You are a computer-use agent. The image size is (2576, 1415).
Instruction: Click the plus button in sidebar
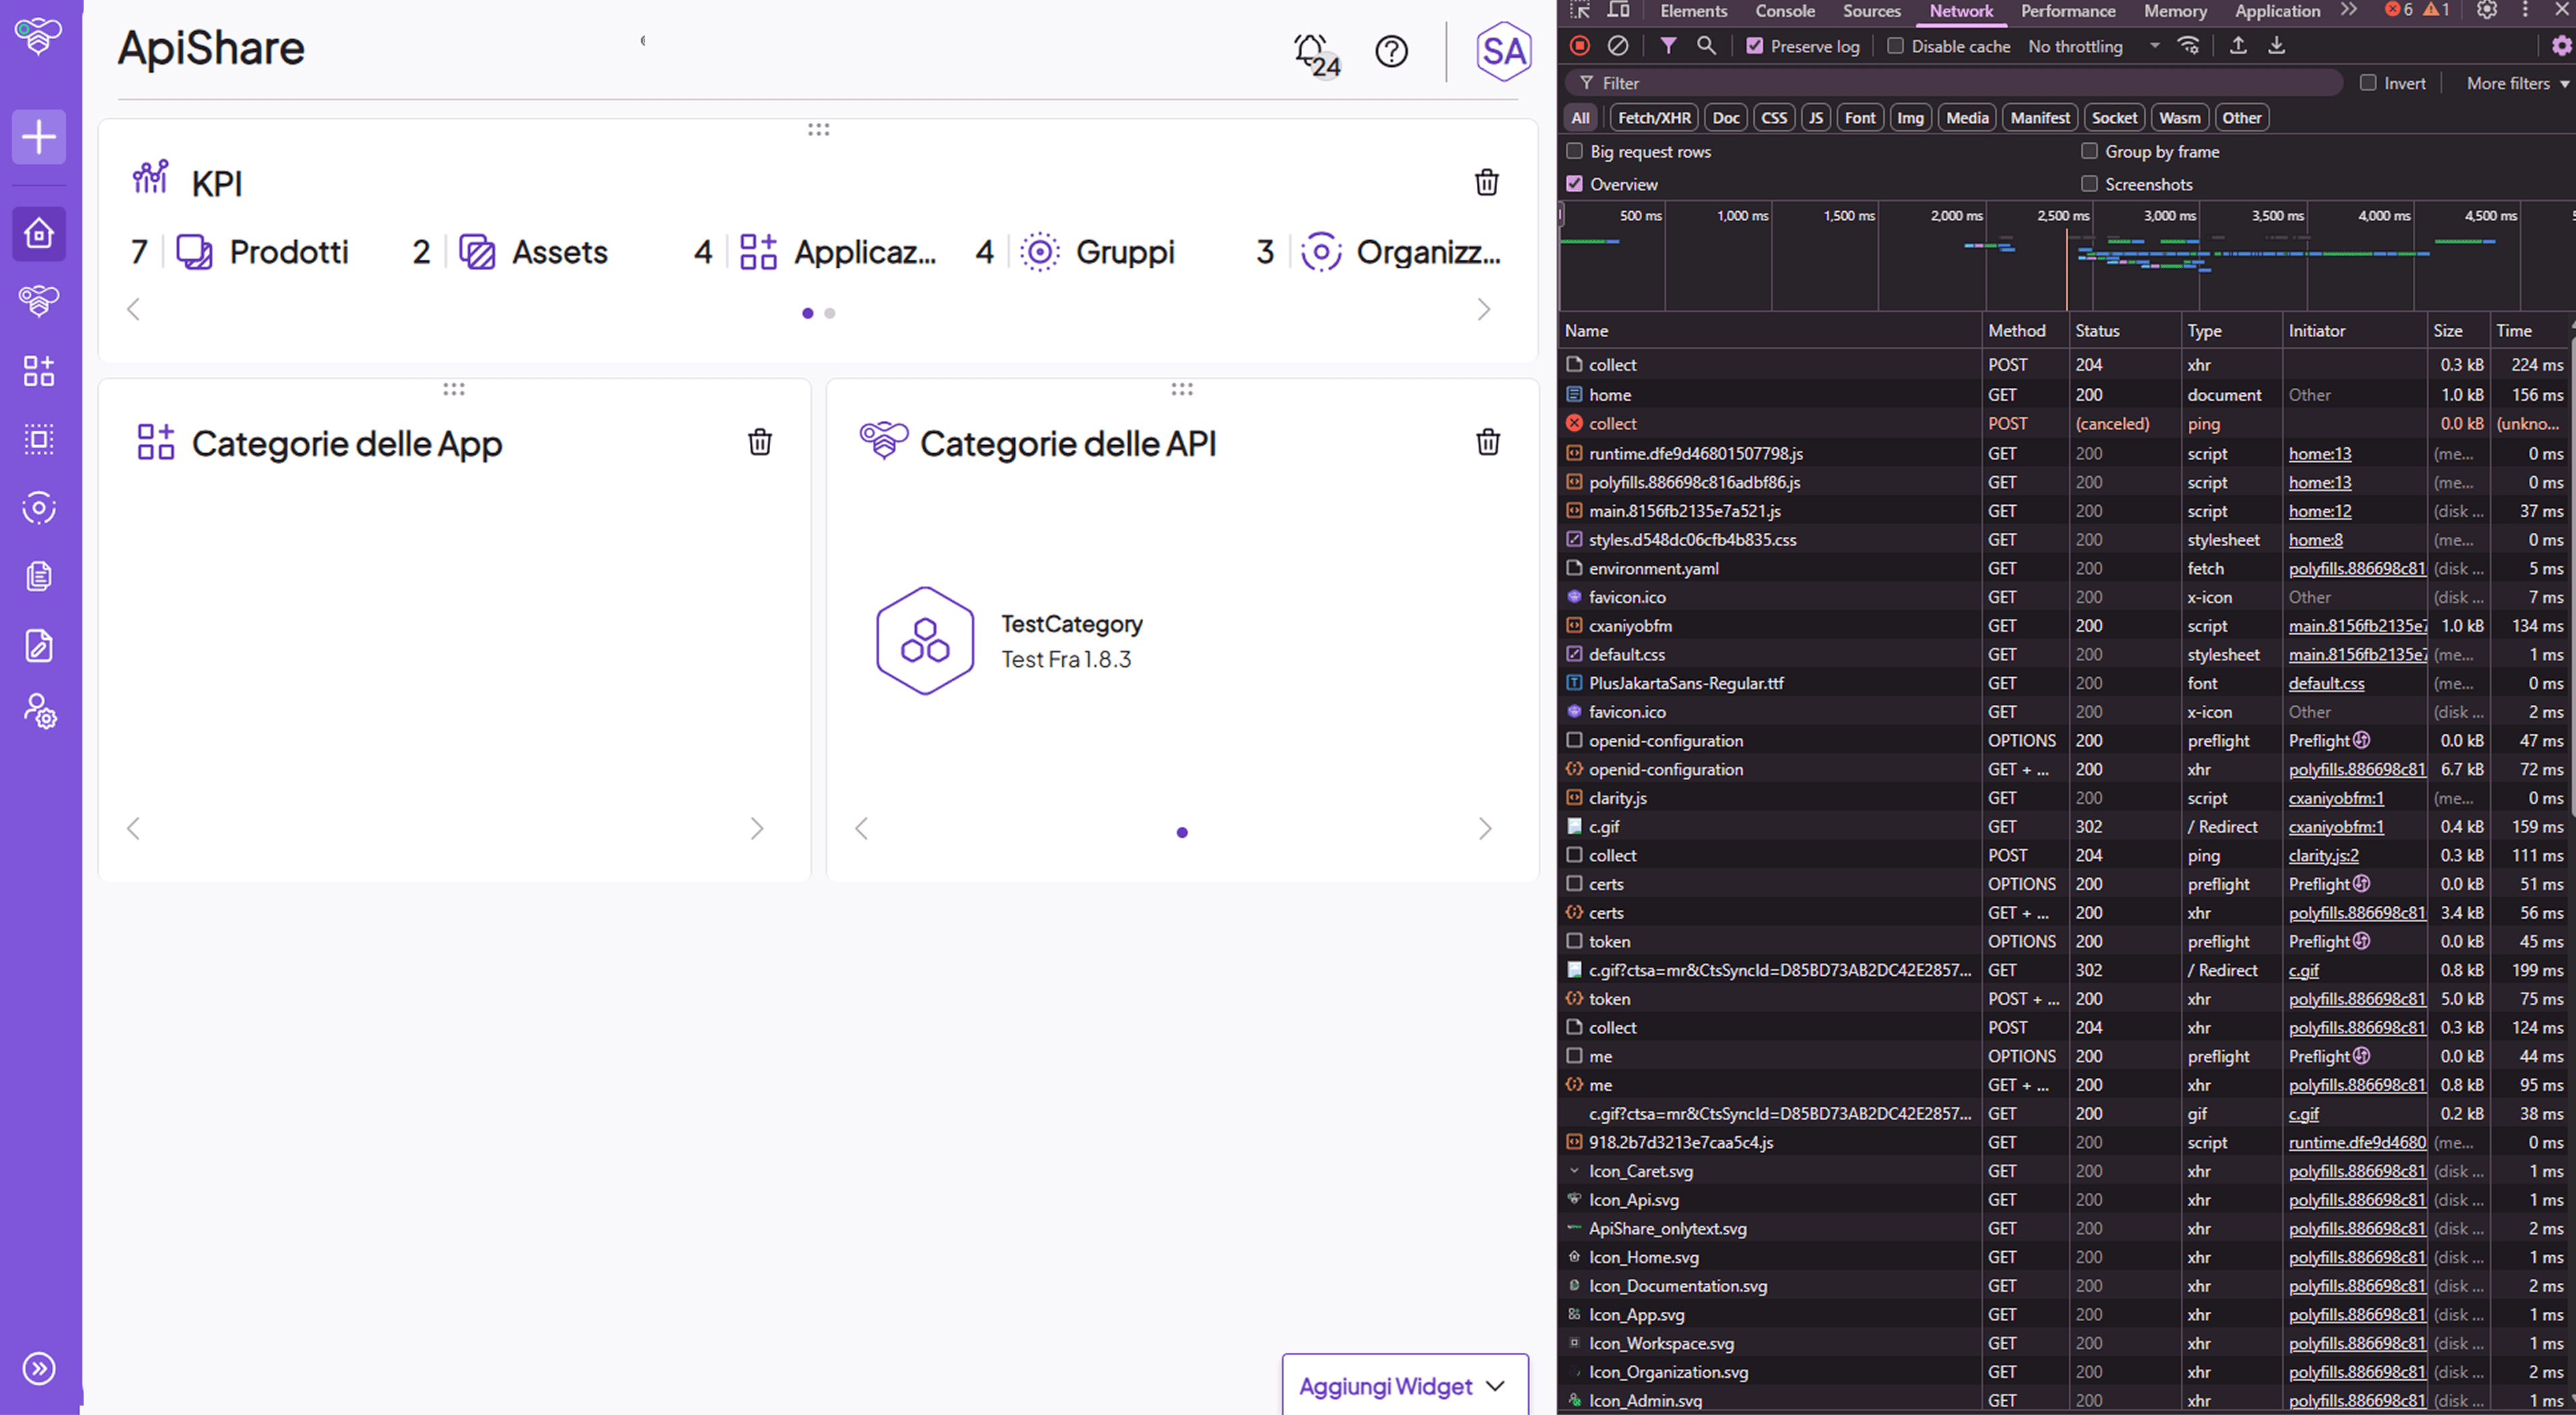pyautogui.click(x=39, y=136)
